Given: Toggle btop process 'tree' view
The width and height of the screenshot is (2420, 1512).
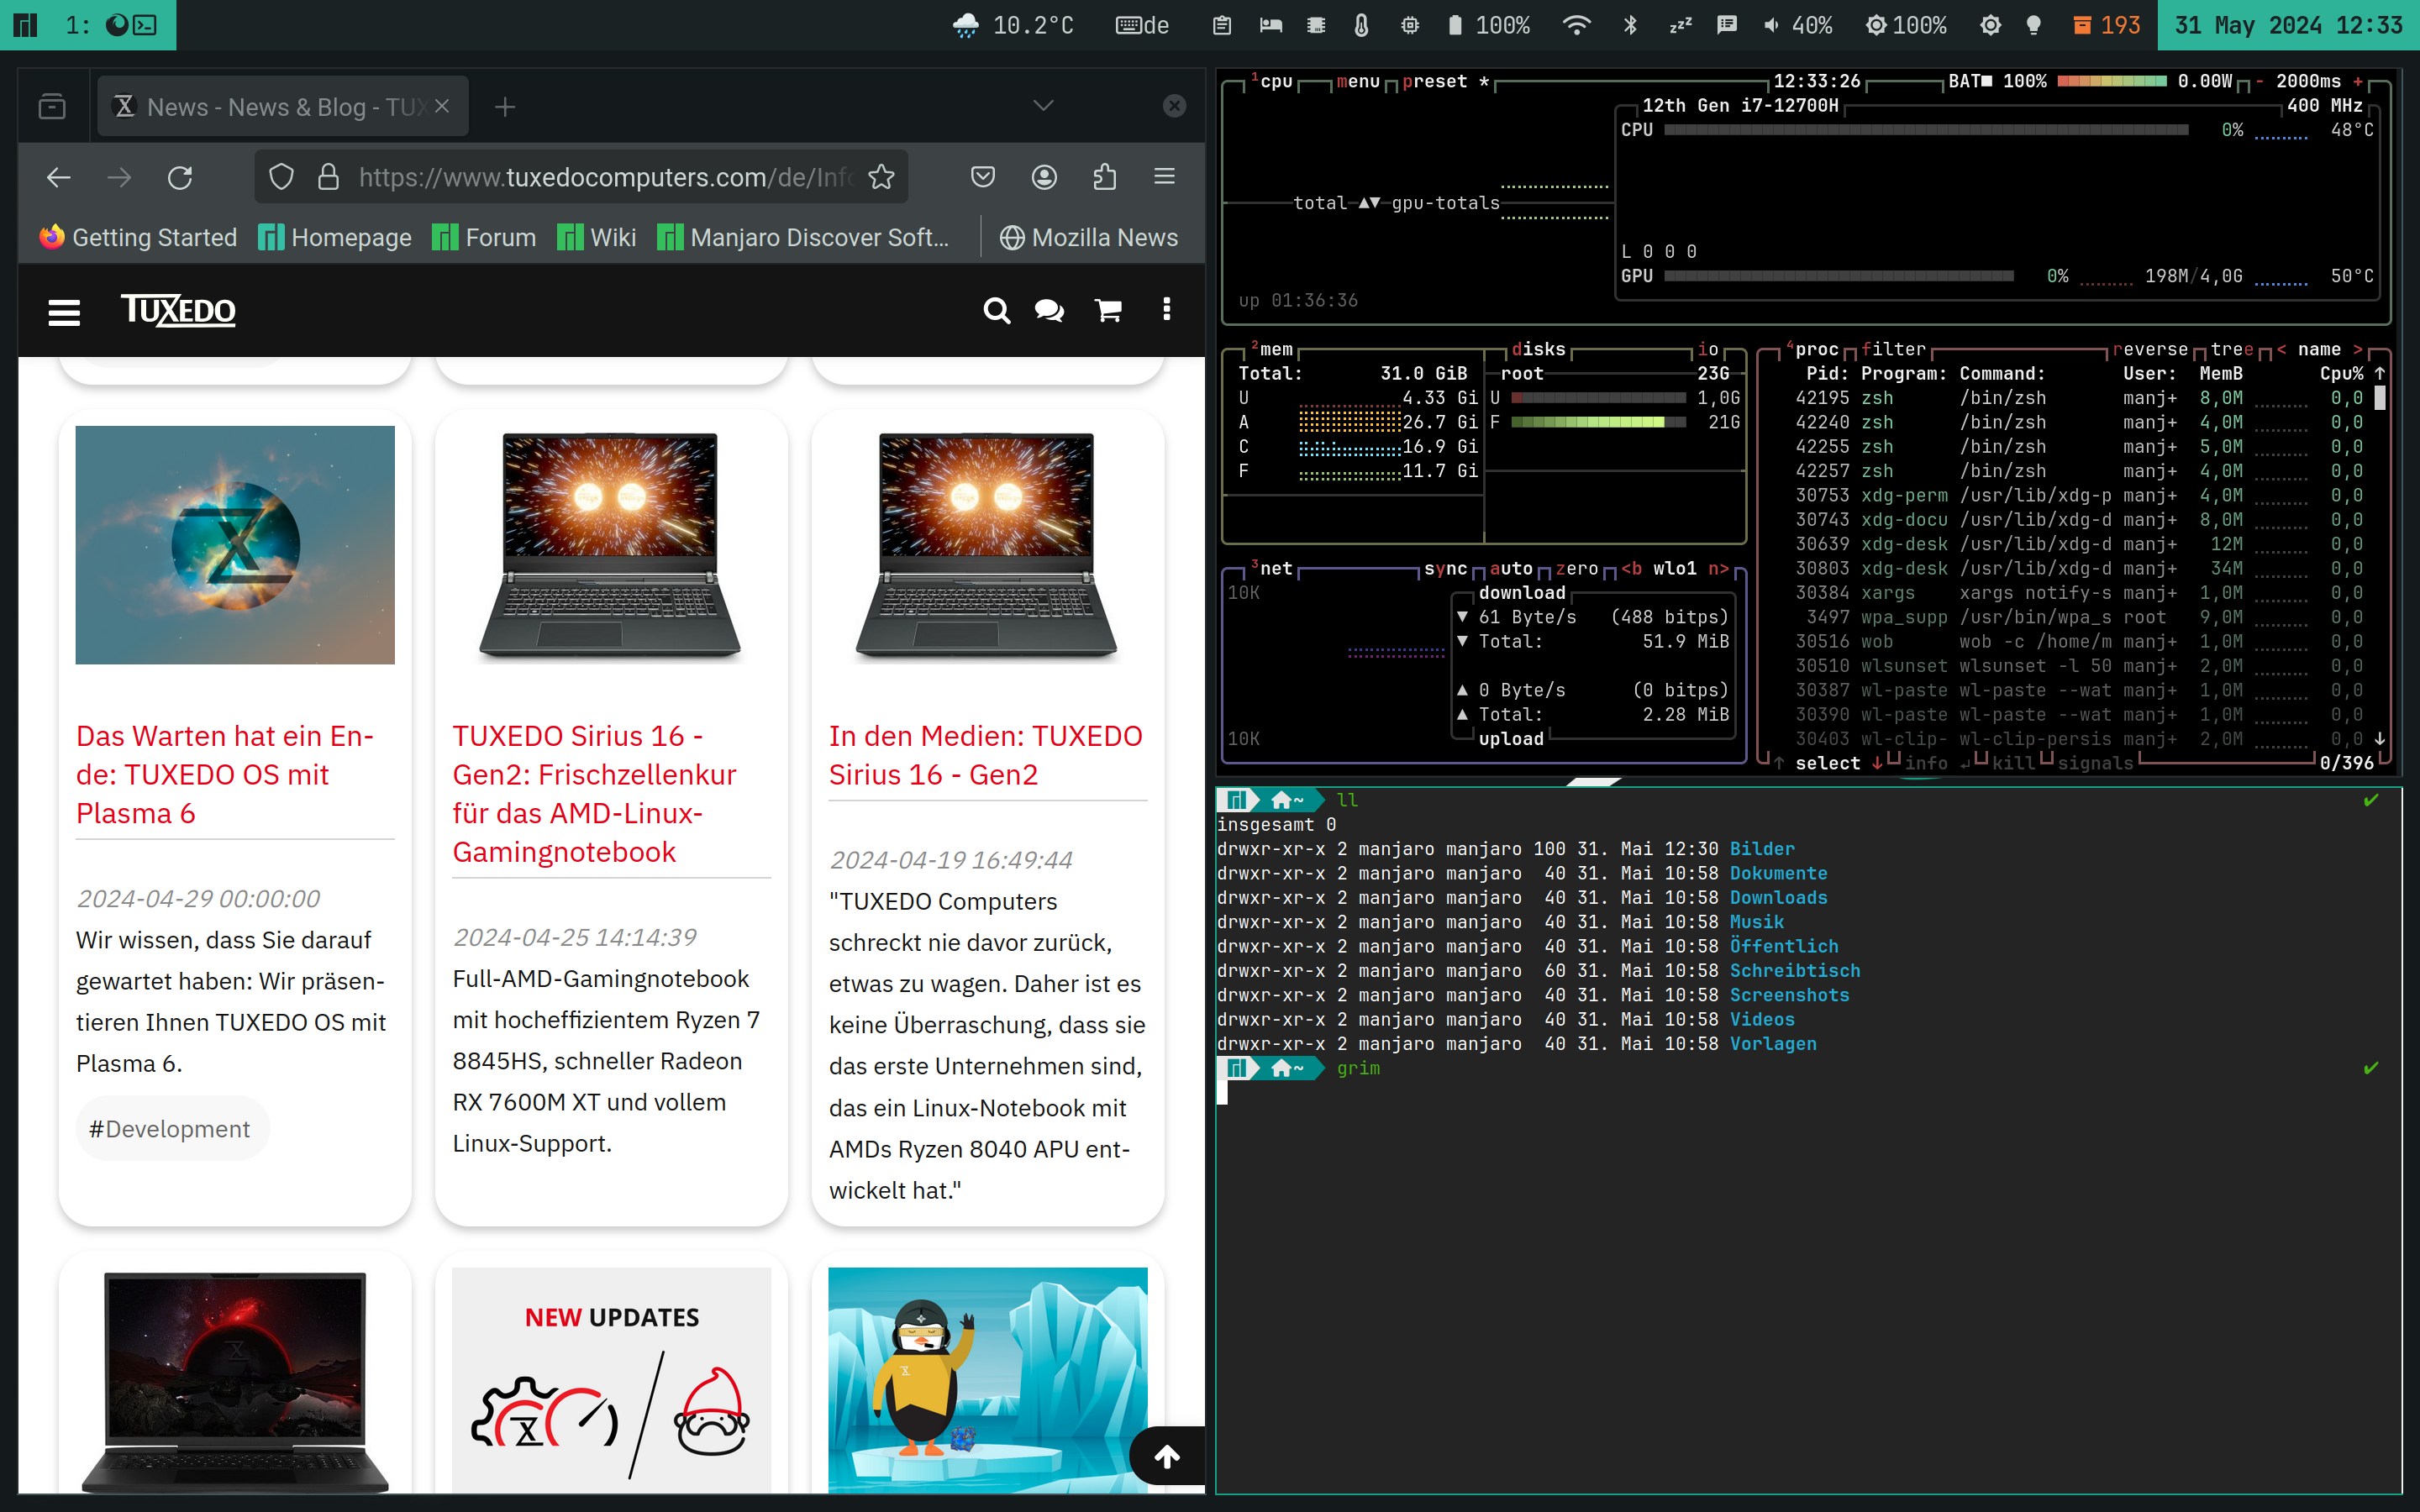Looking at the screenshot, I should point(2231,349).
